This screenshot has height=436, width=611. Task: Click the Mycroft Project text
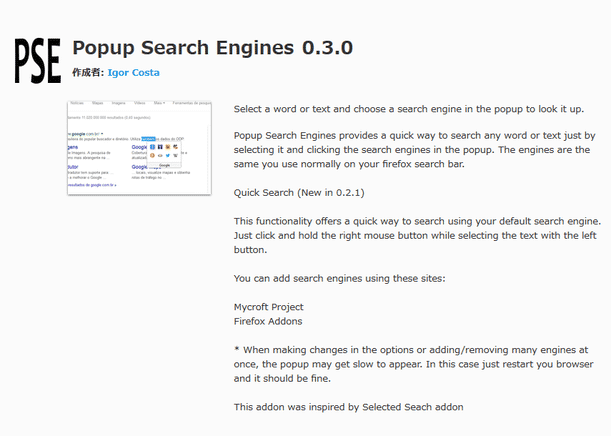pos(268,307)
